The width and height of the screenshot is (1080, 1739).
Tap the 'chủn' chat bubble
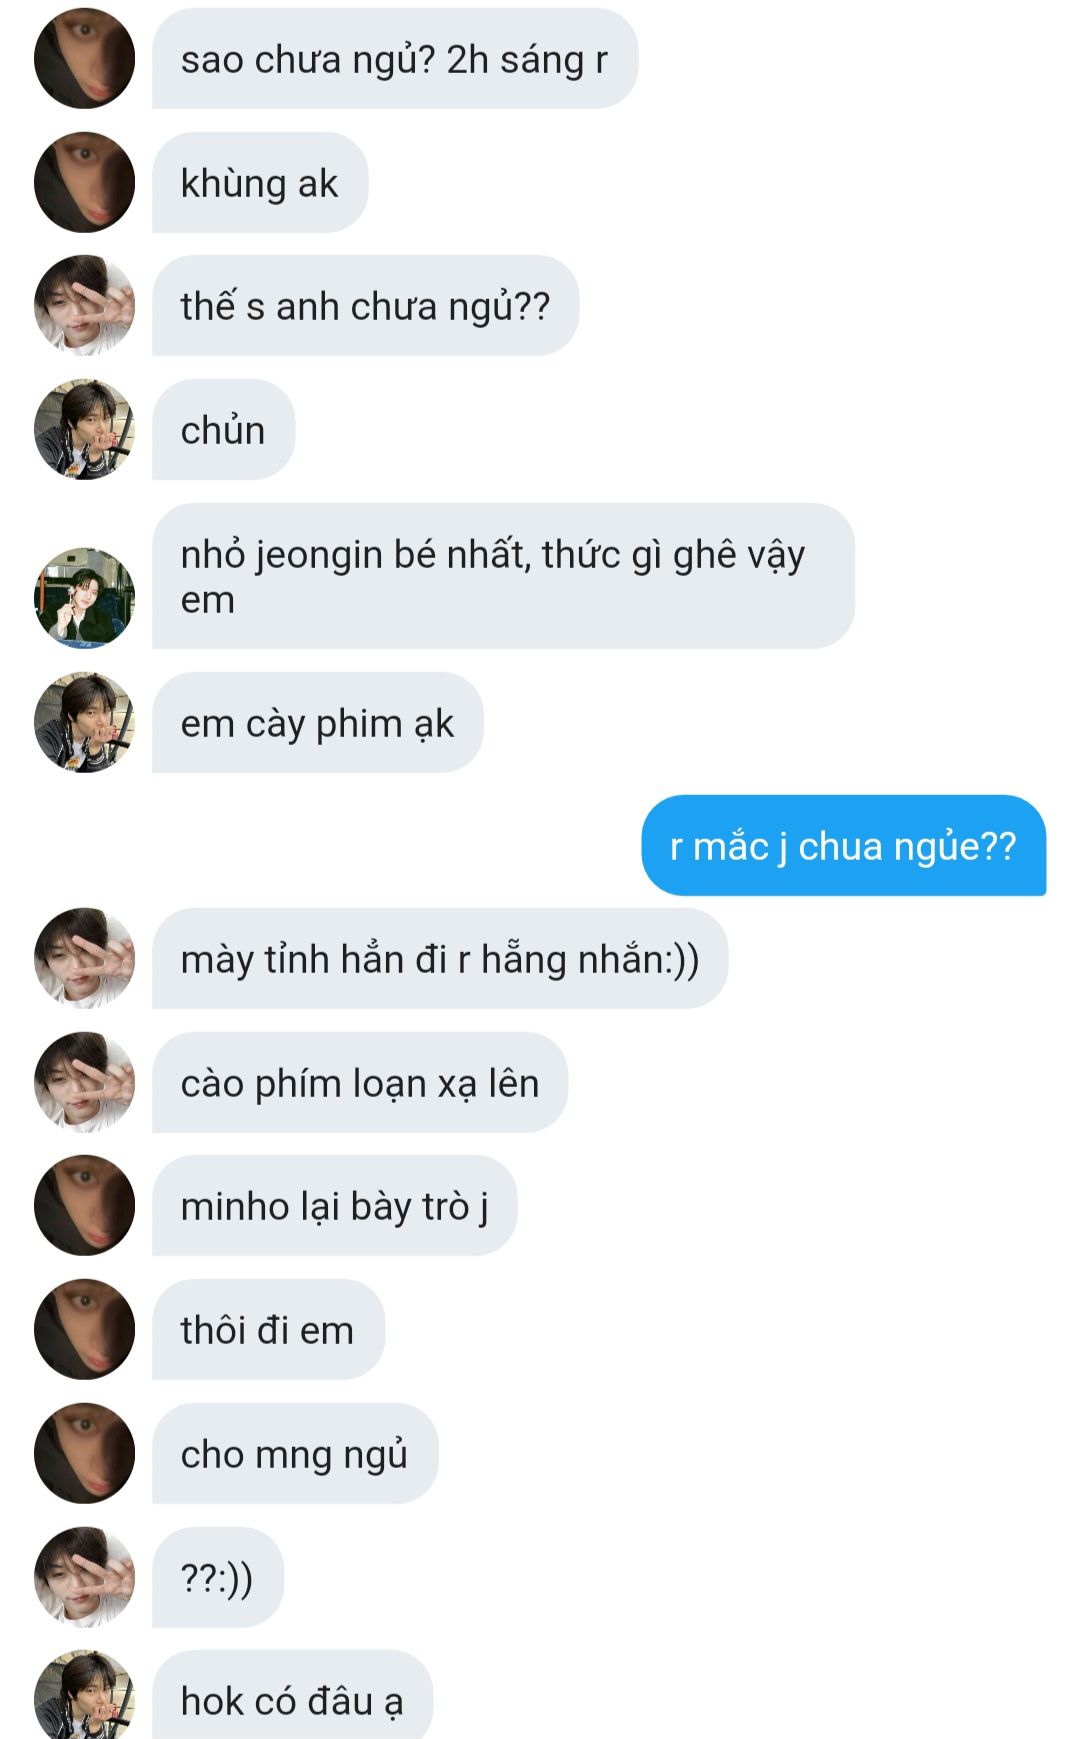tap(224, 429)
